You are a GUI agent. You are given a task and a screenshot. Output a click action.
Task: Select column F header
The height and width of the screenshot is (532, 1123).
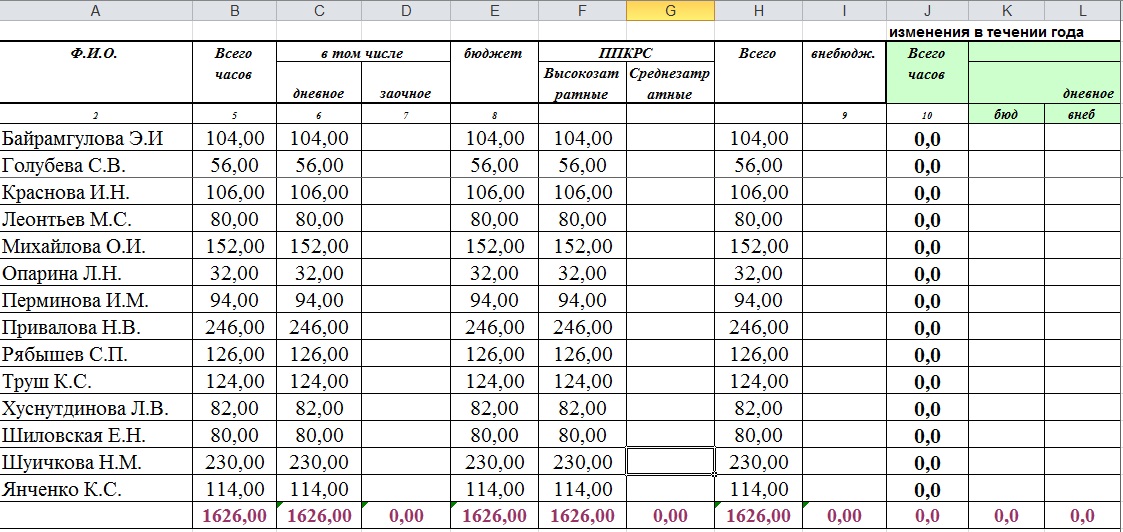point(582,10)
